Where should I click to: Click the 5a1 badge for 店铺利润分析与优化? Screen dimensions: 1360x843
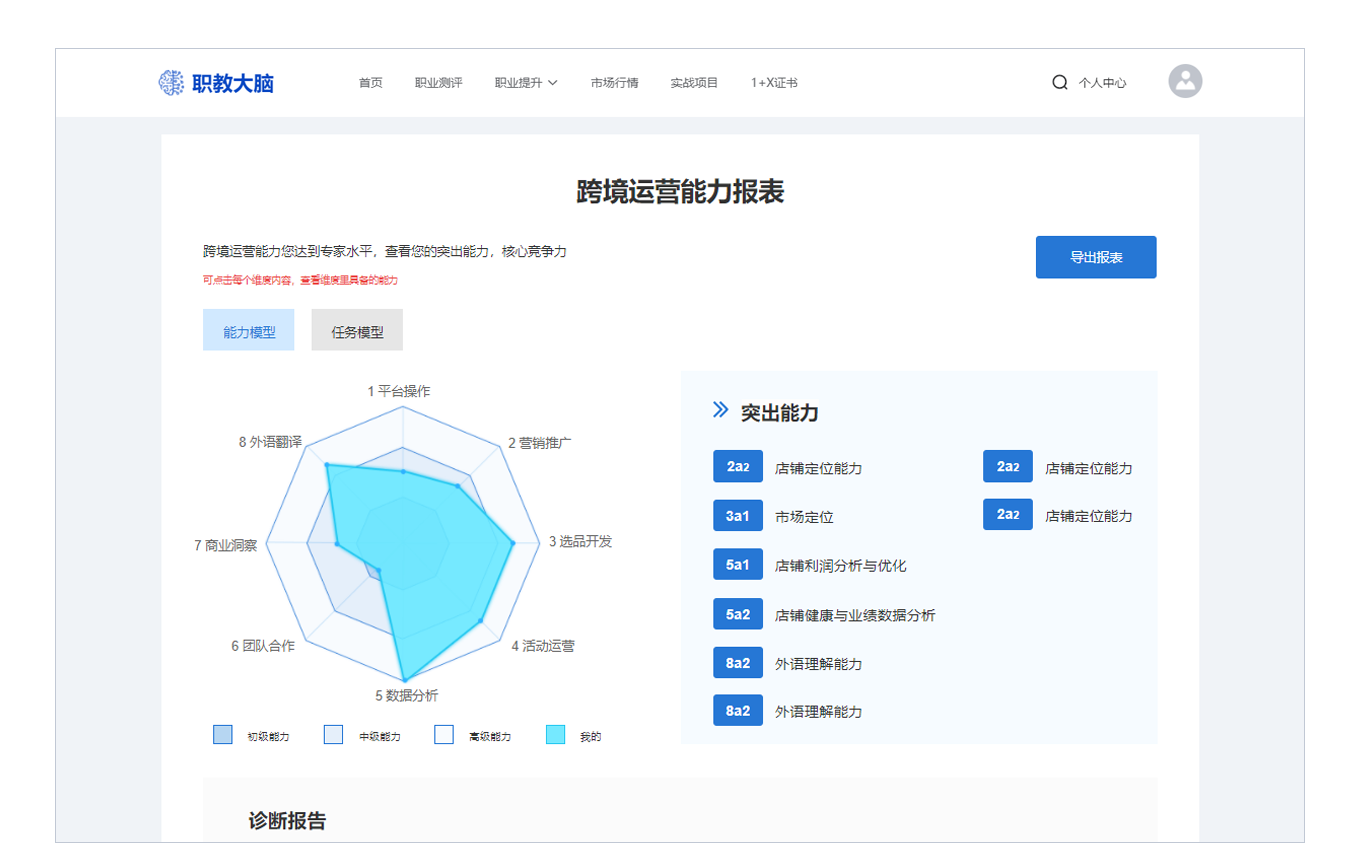[738, 565]
